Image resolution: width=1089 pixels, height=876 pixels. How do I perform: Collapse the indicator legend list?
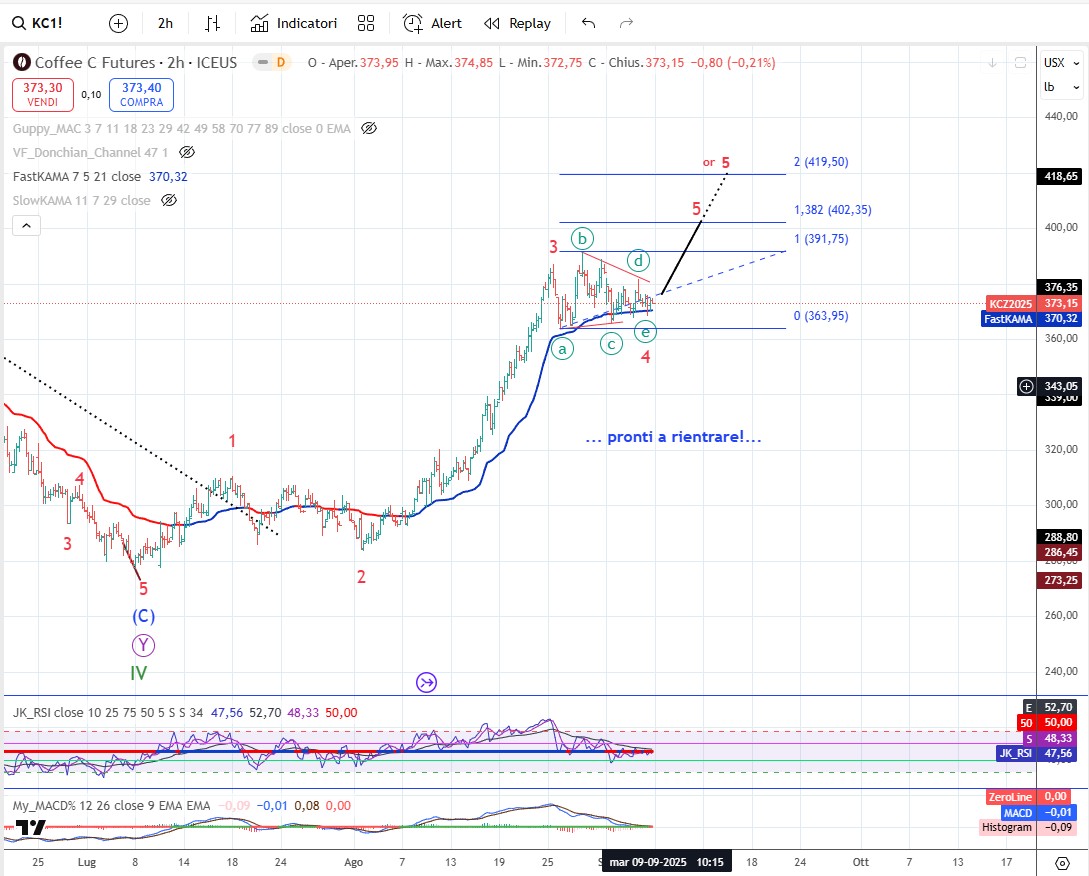coord(26,227)
